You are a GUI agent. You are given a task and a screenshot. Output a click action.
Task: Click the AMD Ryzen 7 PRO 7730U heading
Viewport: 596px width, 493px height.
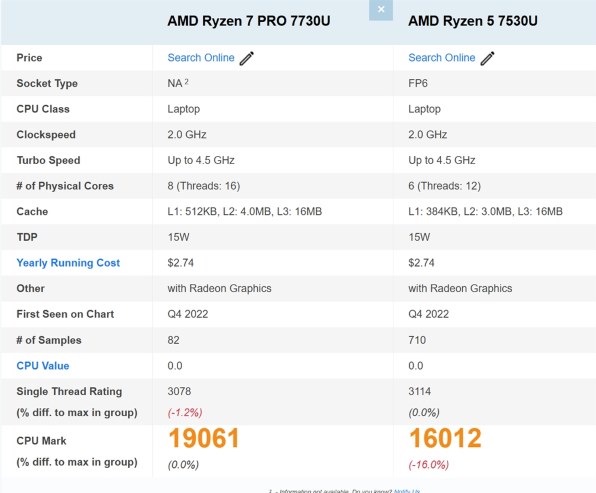(x=249, y=21)
